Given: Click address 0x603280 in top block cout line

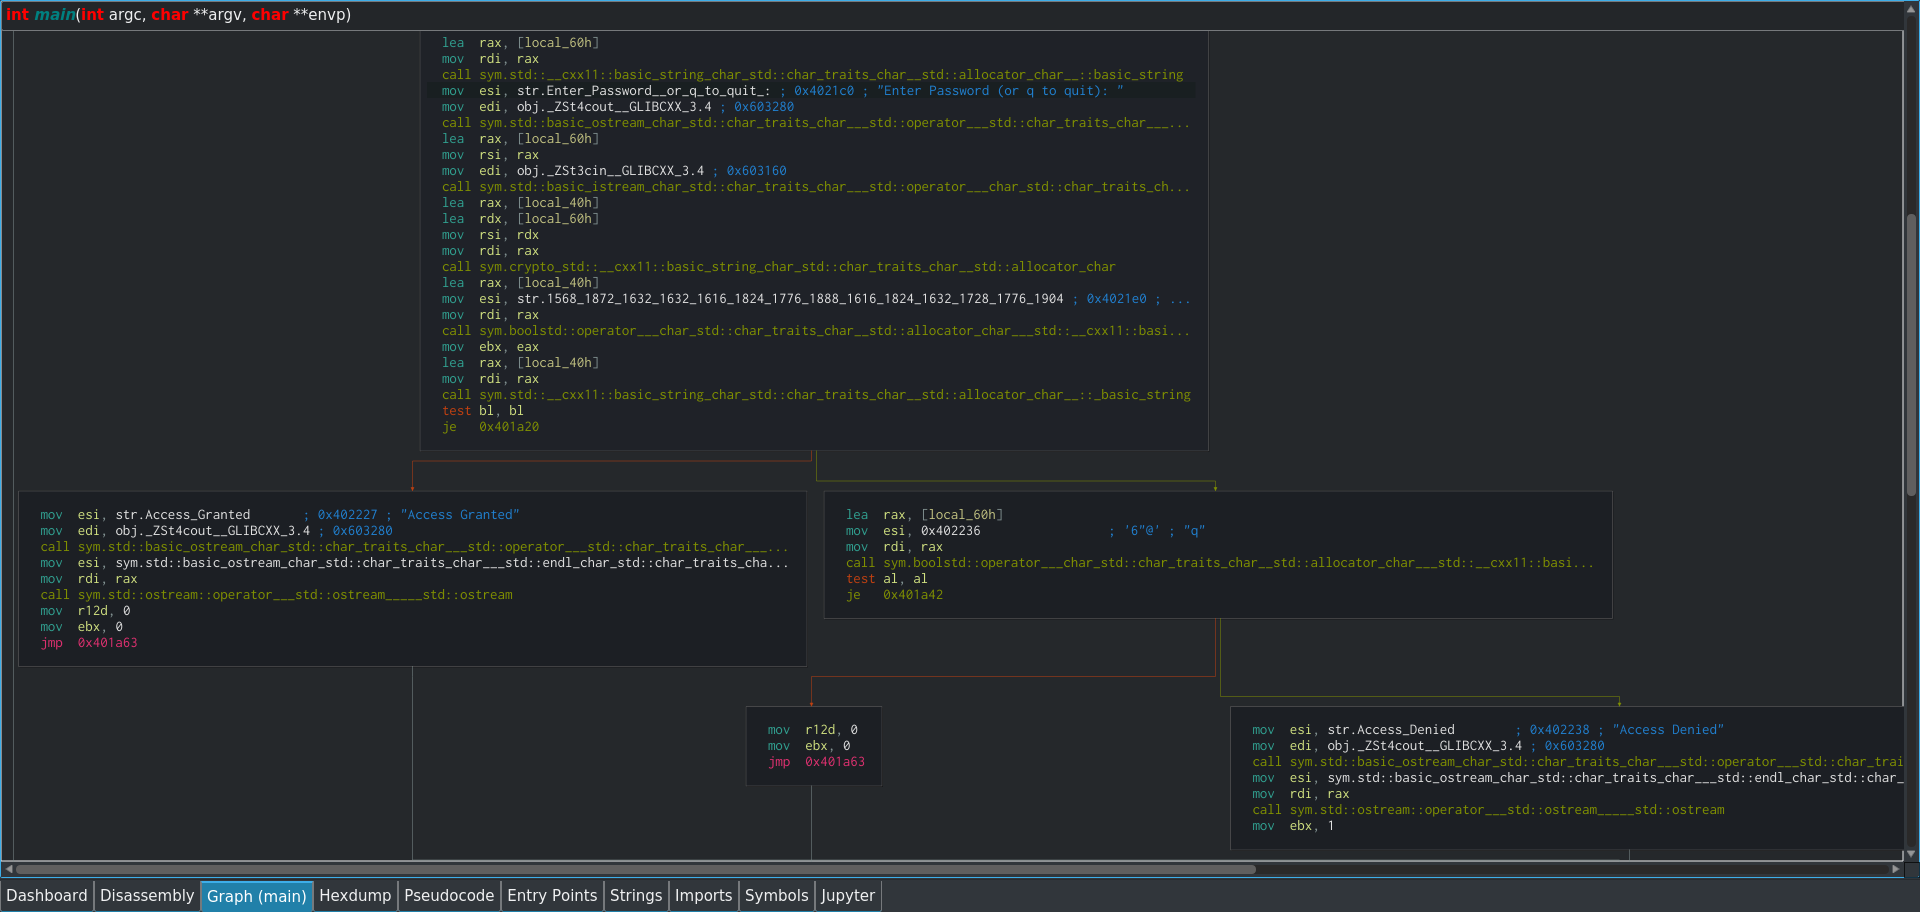Looking at the screenshot, I should pos(764,107).
